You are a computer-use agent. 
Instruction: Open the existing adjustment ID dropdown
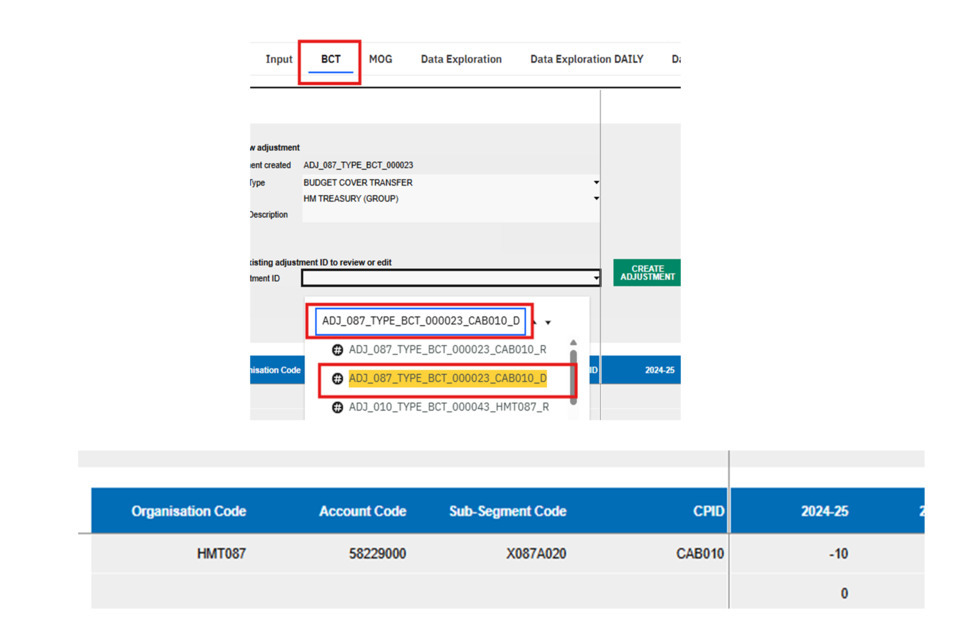[596, 279]
